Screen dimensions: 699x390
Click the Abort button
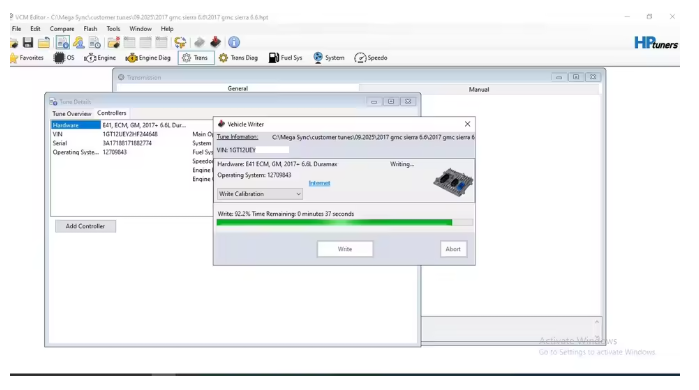point(453,249)
